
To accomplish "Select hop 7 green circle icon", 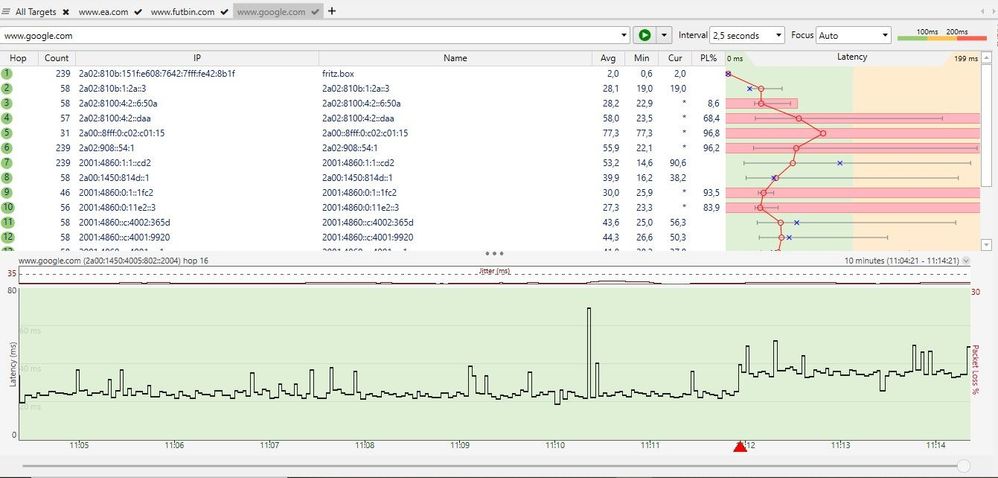I will pyautogui.click(x=7, y=163).
